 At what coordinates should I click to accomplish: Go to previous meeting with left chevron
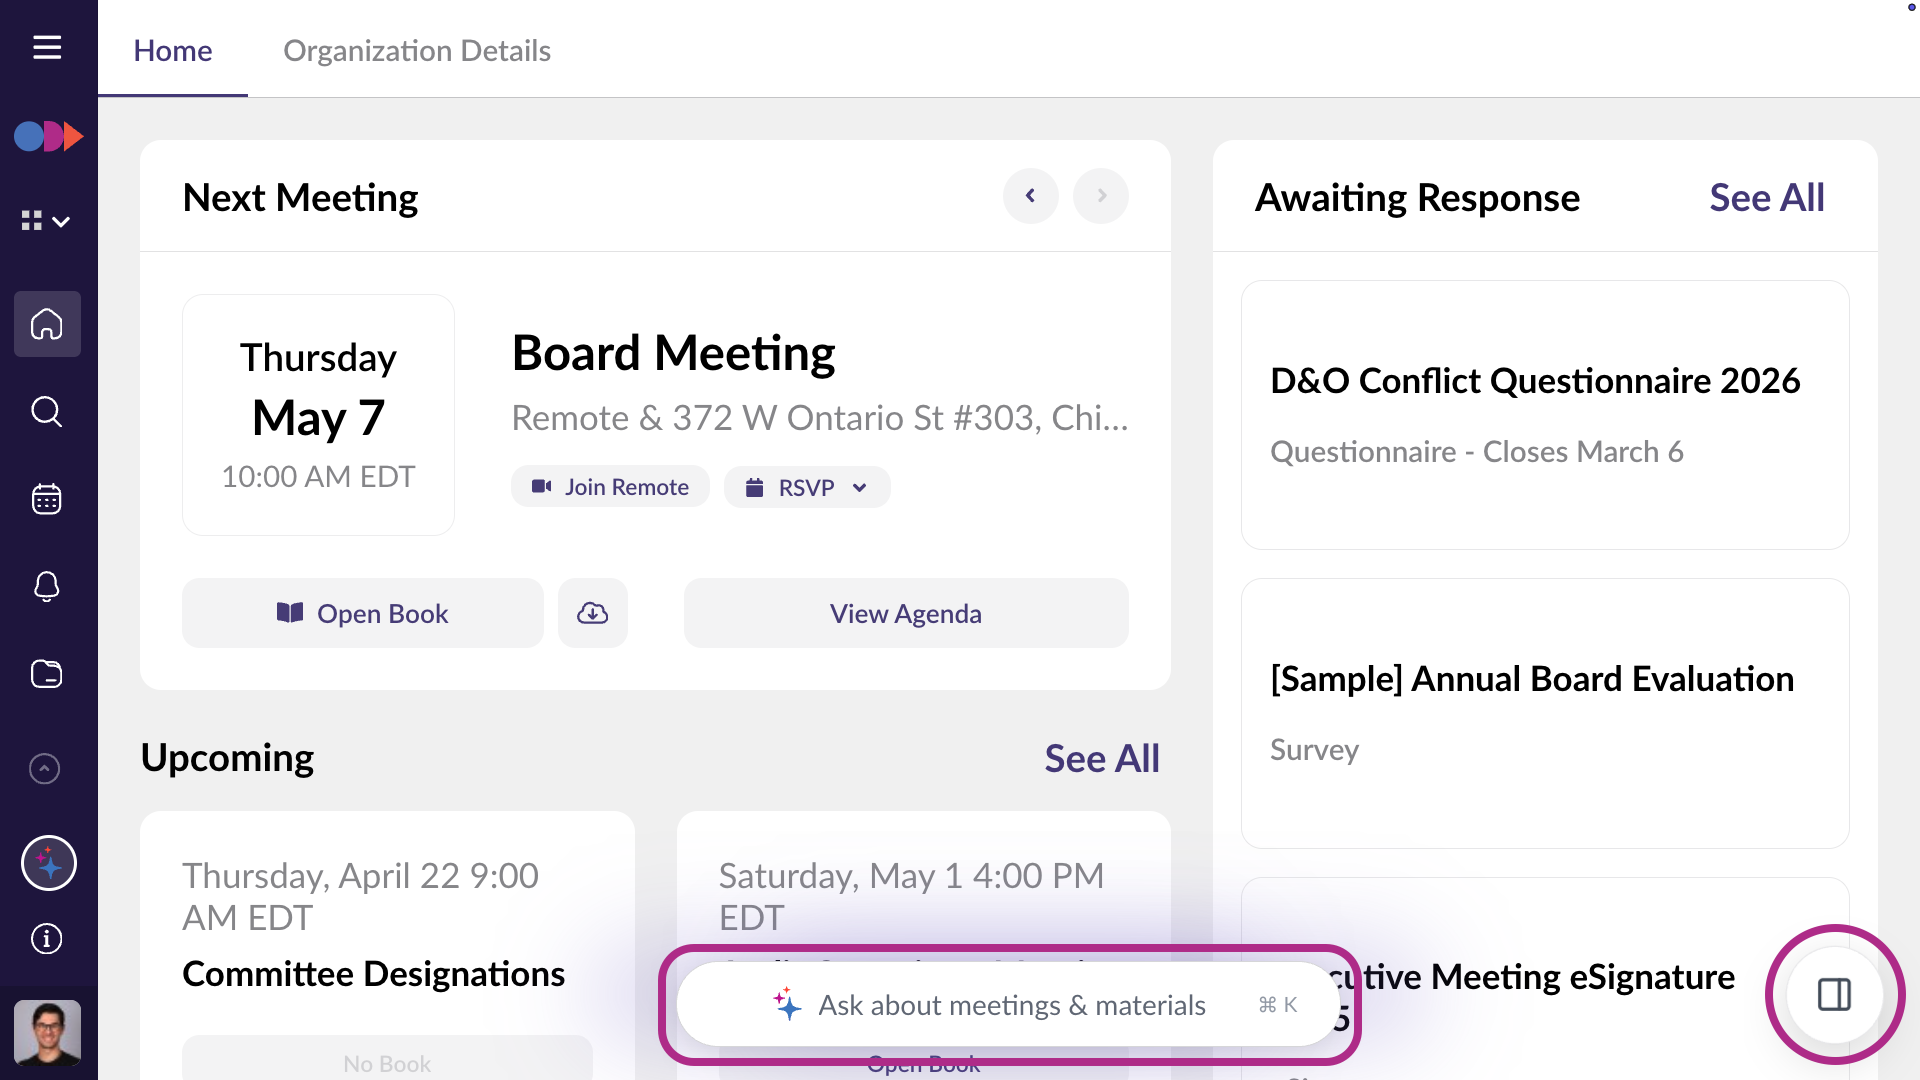tap(1031, 196)
